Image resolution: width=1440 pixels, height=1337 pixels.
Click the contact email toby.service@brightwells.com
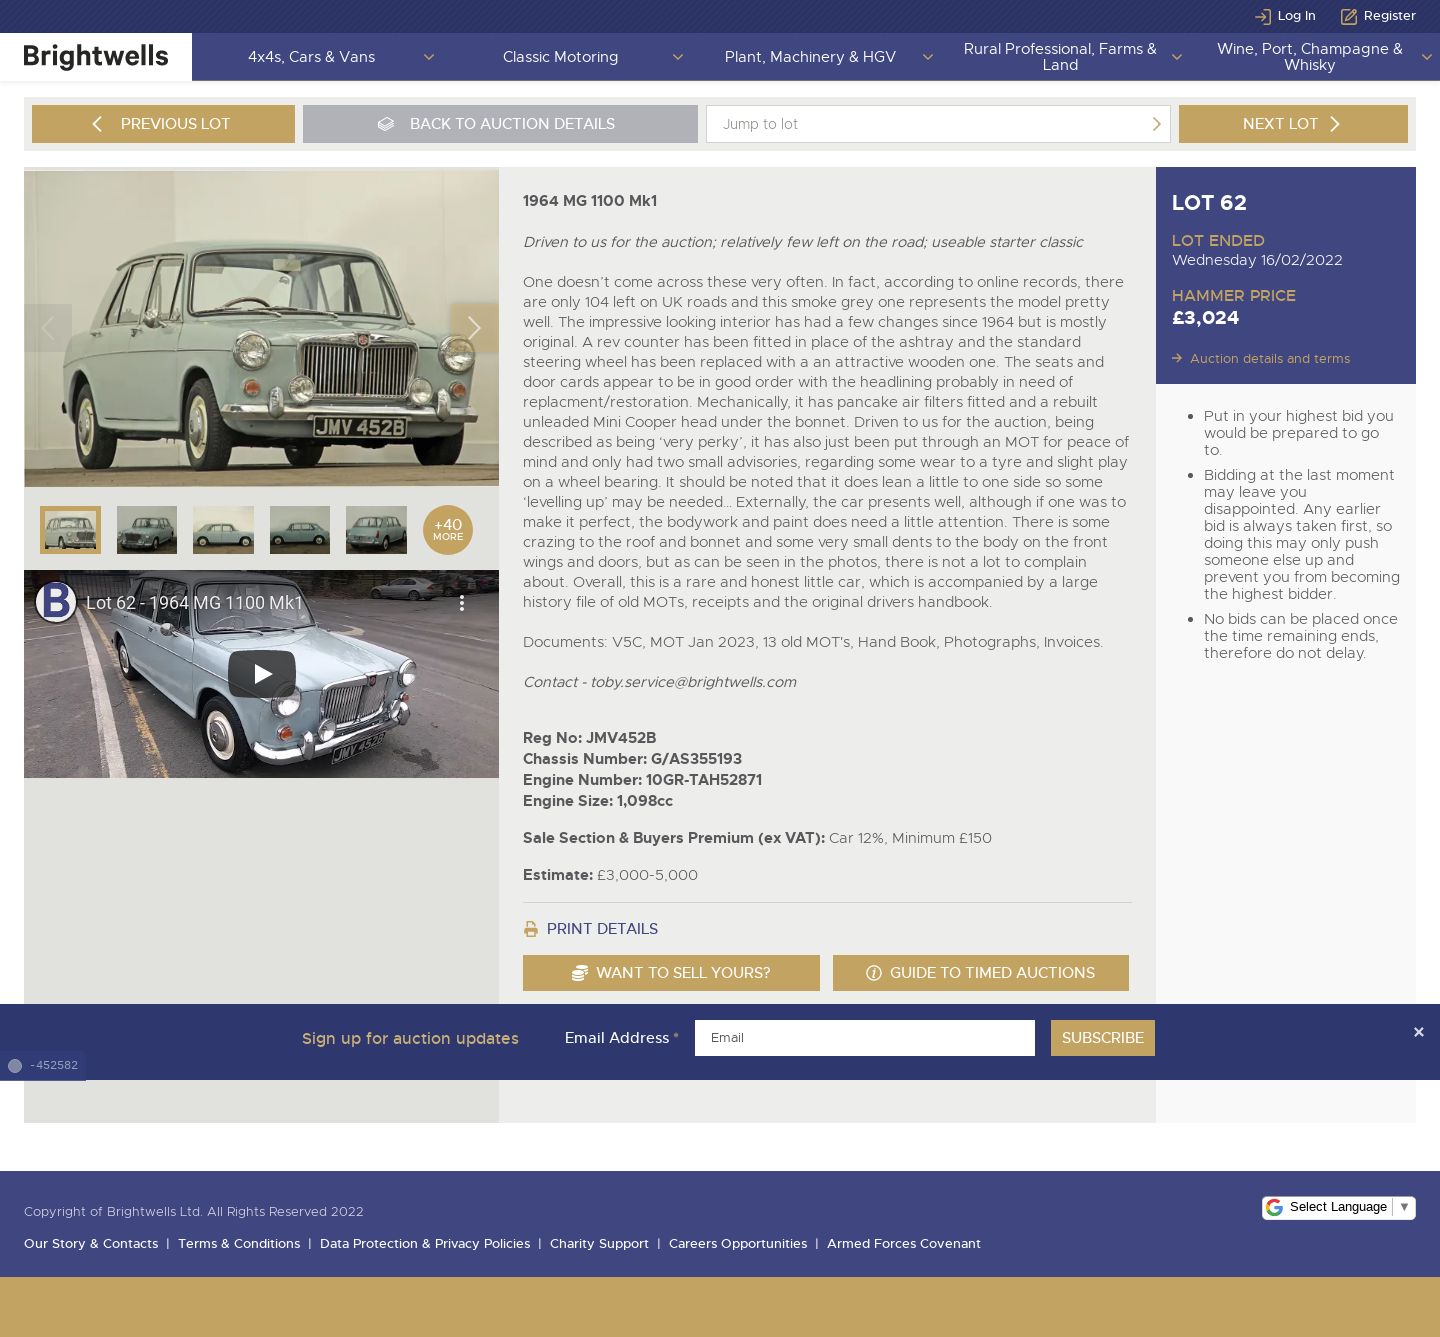693,682
